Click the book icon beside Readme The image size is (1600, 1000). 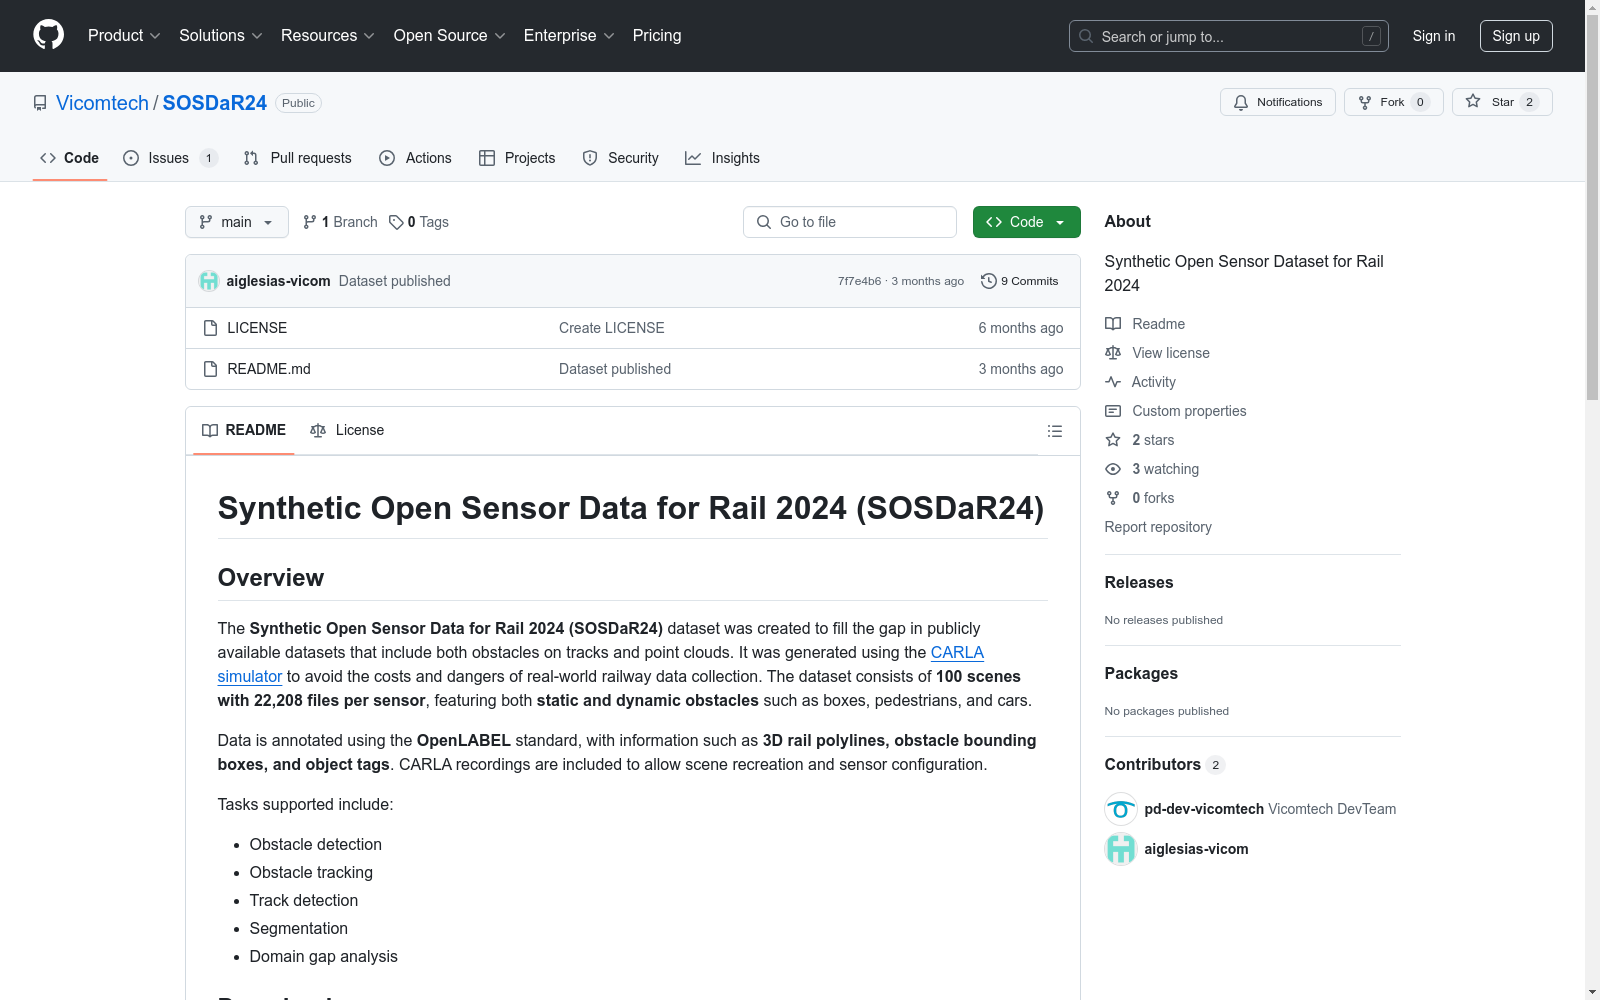coord(1113,324)
